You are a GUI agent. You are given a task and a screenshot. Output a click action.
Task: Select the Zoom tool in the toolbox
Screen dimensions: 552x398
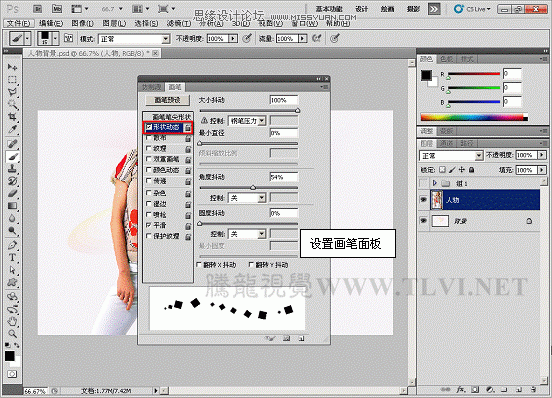[x=12, y=333]
